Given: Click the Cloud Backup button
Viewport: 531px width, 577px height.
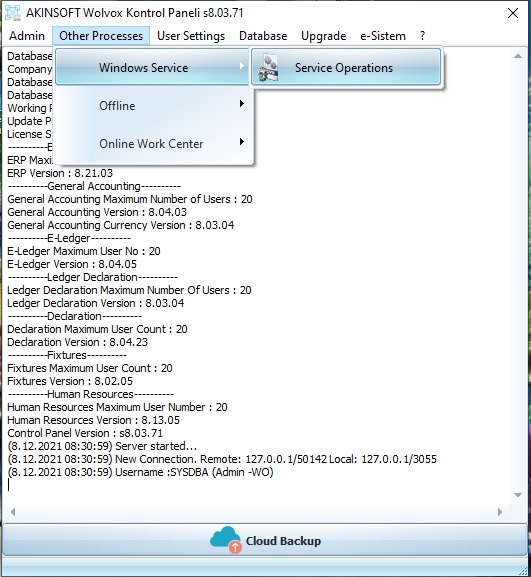Looking at the screenshot, I should (x=265, y=540).
